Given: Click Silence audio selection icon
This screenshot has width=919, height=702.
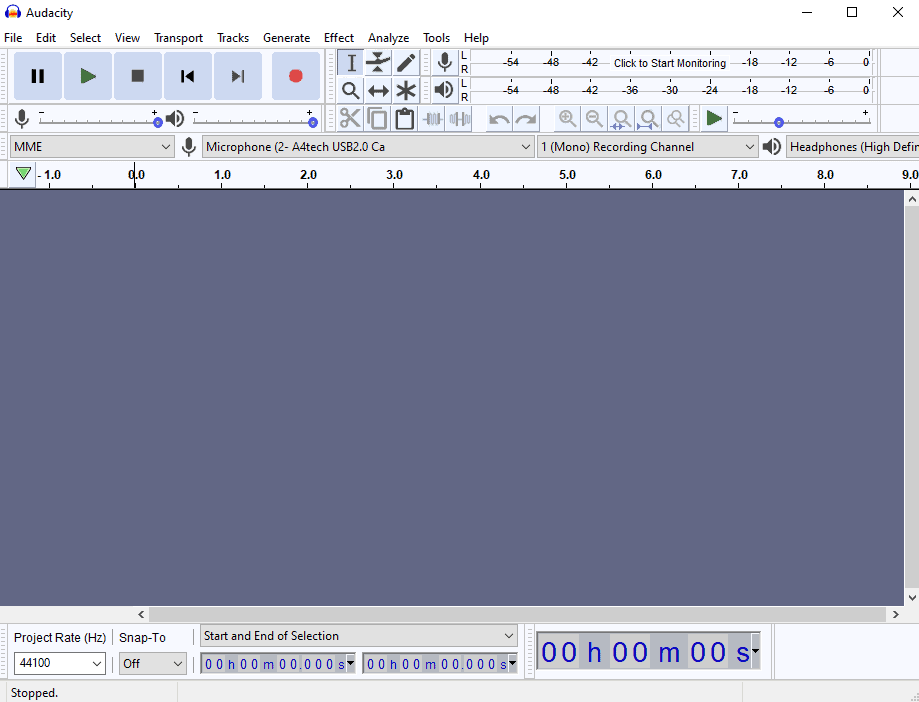Looking at the screenshot, I should (459, 119).
